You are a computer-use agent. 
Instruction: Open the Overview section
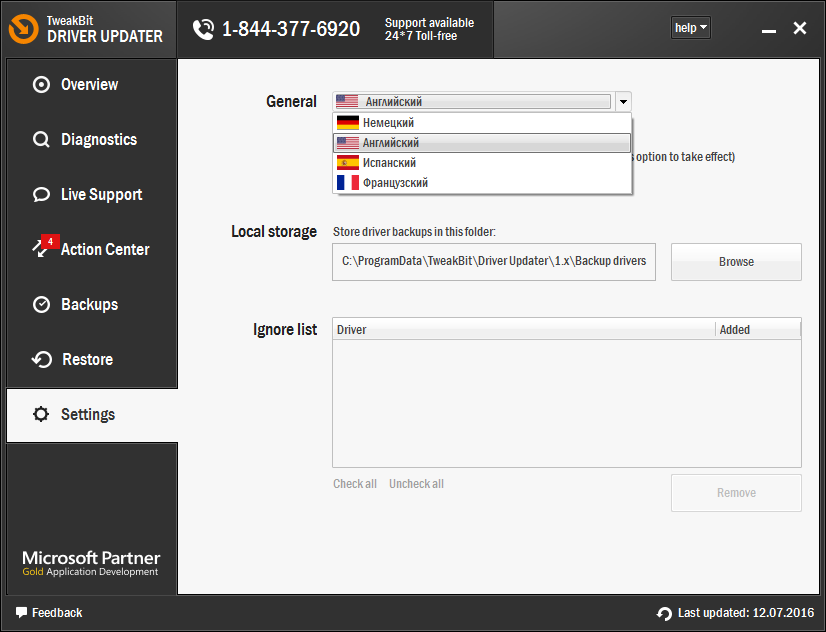tap(92, 84)
